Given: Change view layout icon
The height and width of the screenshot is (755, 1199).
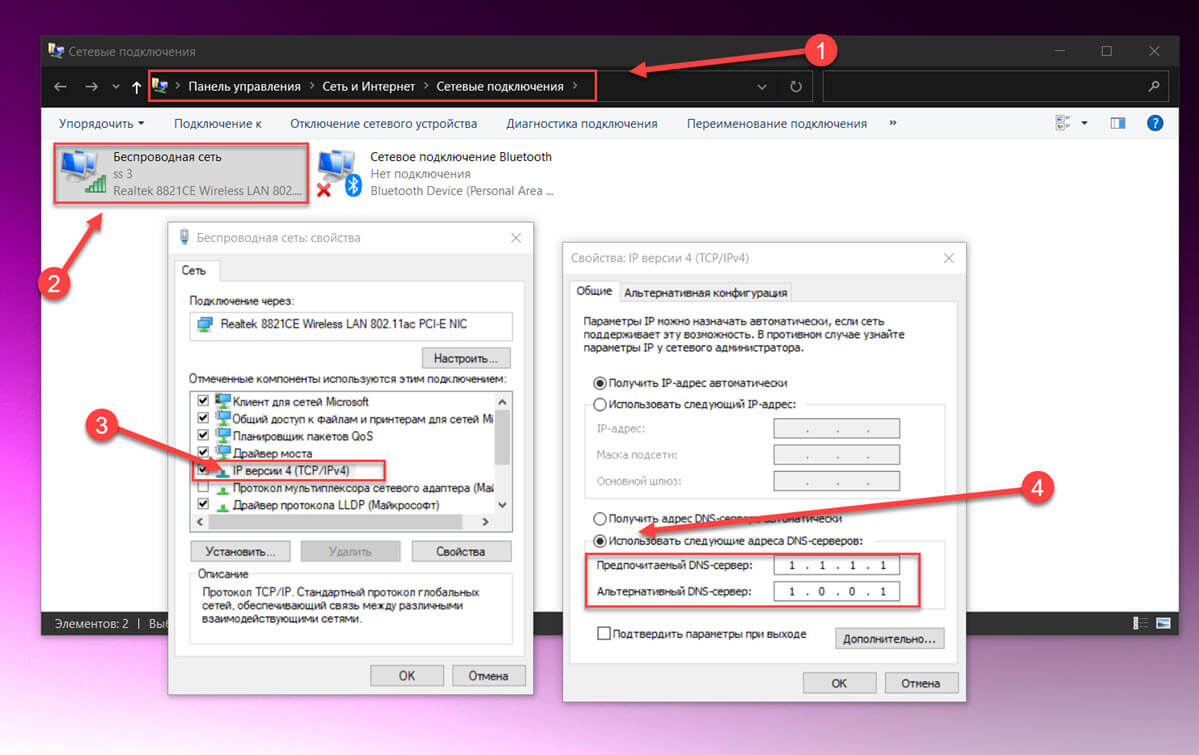Looking at the screenshot, I should coord(1062,123).
